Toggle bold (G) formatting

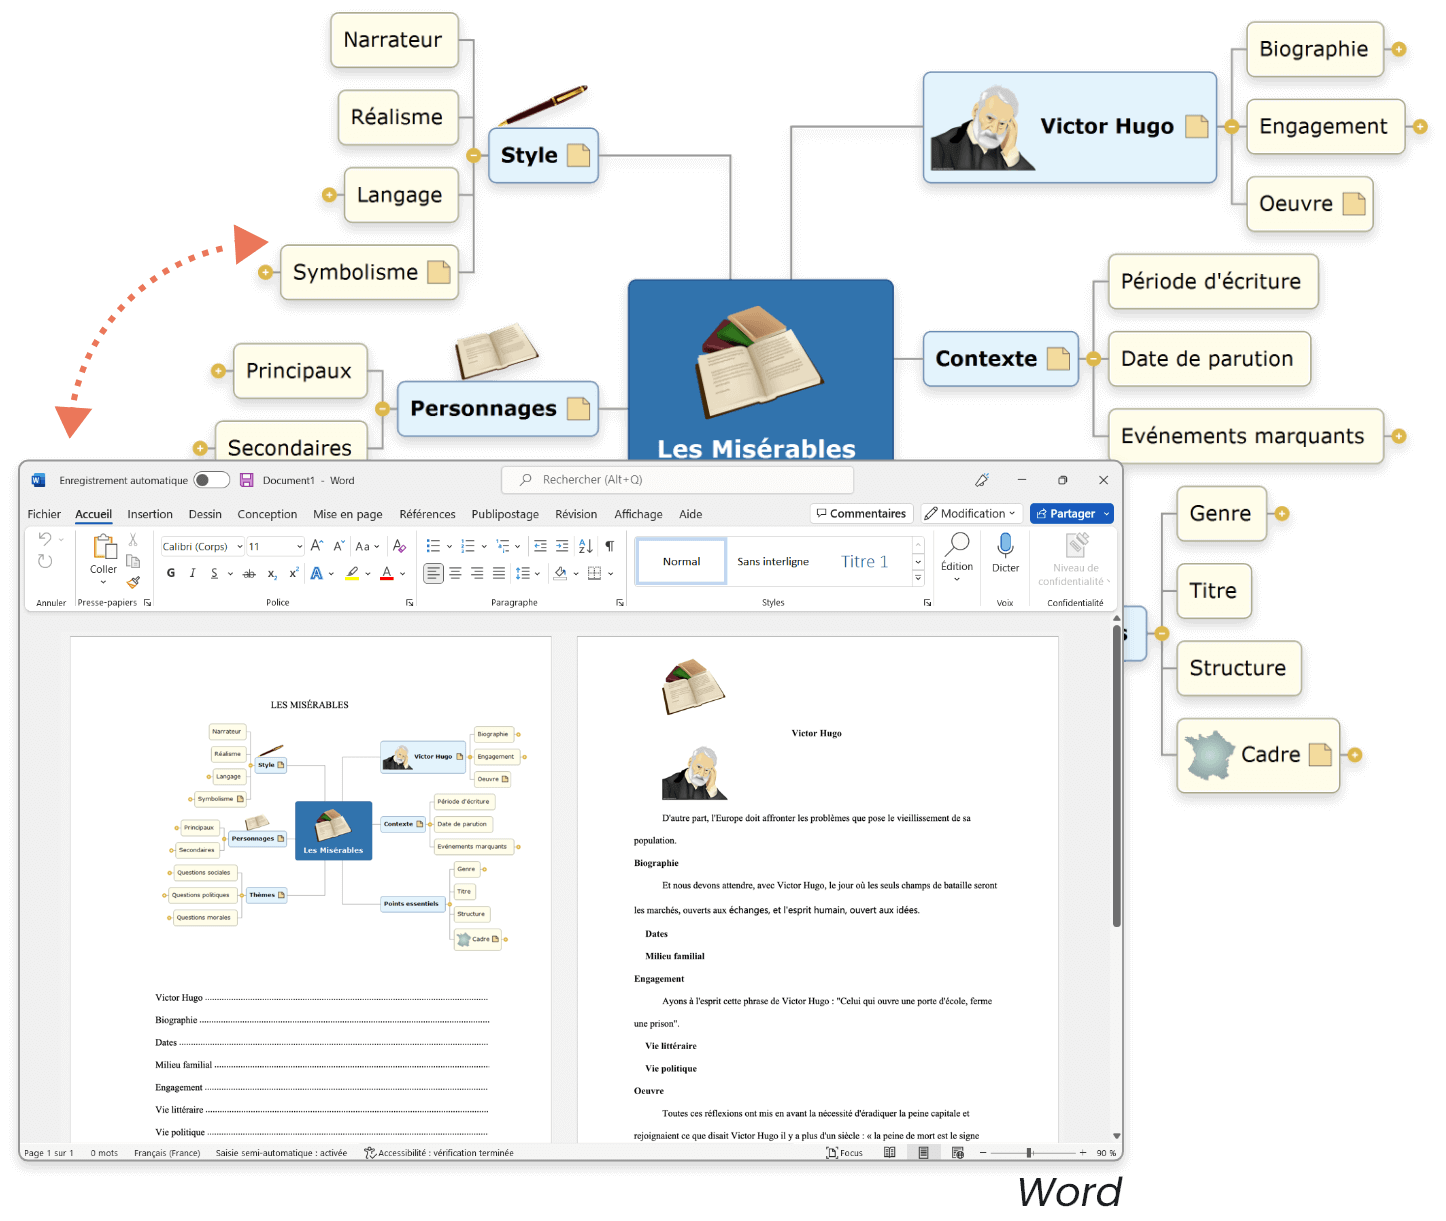pos(171,573)
